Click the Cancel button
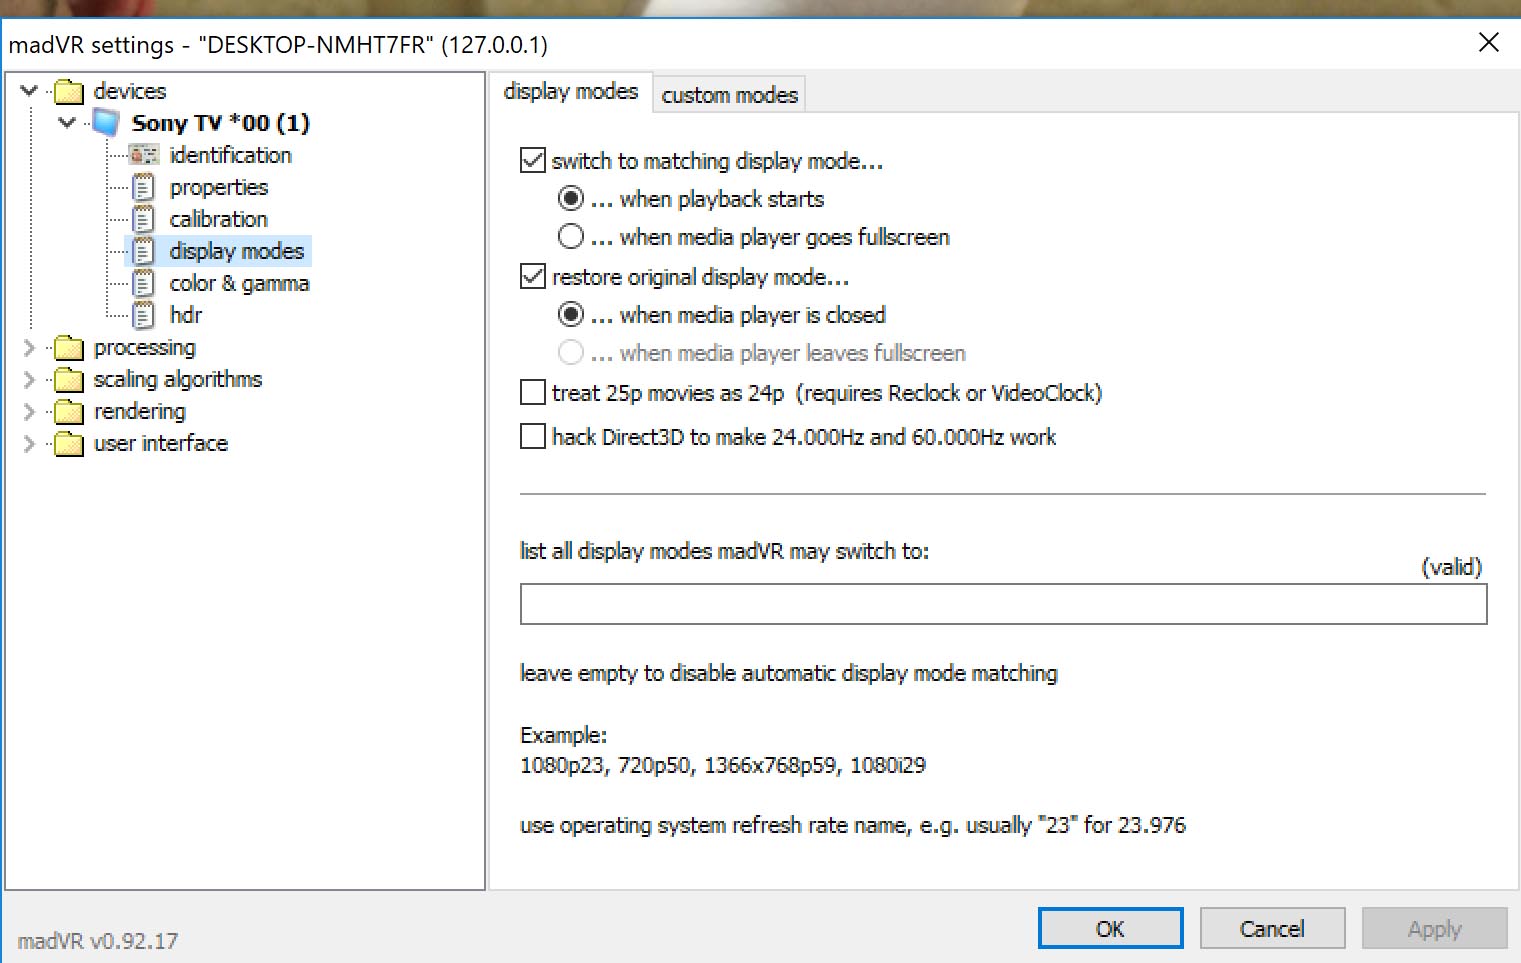 point(1272,928)
